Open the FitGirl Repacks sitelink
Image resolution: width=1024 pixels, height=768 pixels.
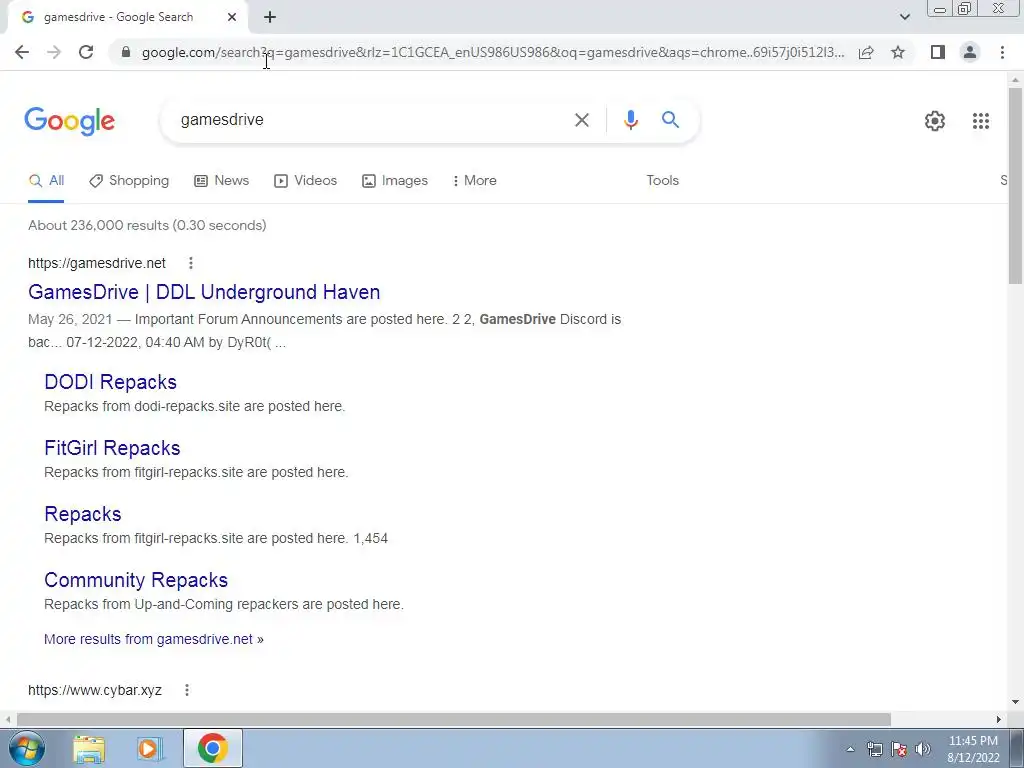pos(112,448)
